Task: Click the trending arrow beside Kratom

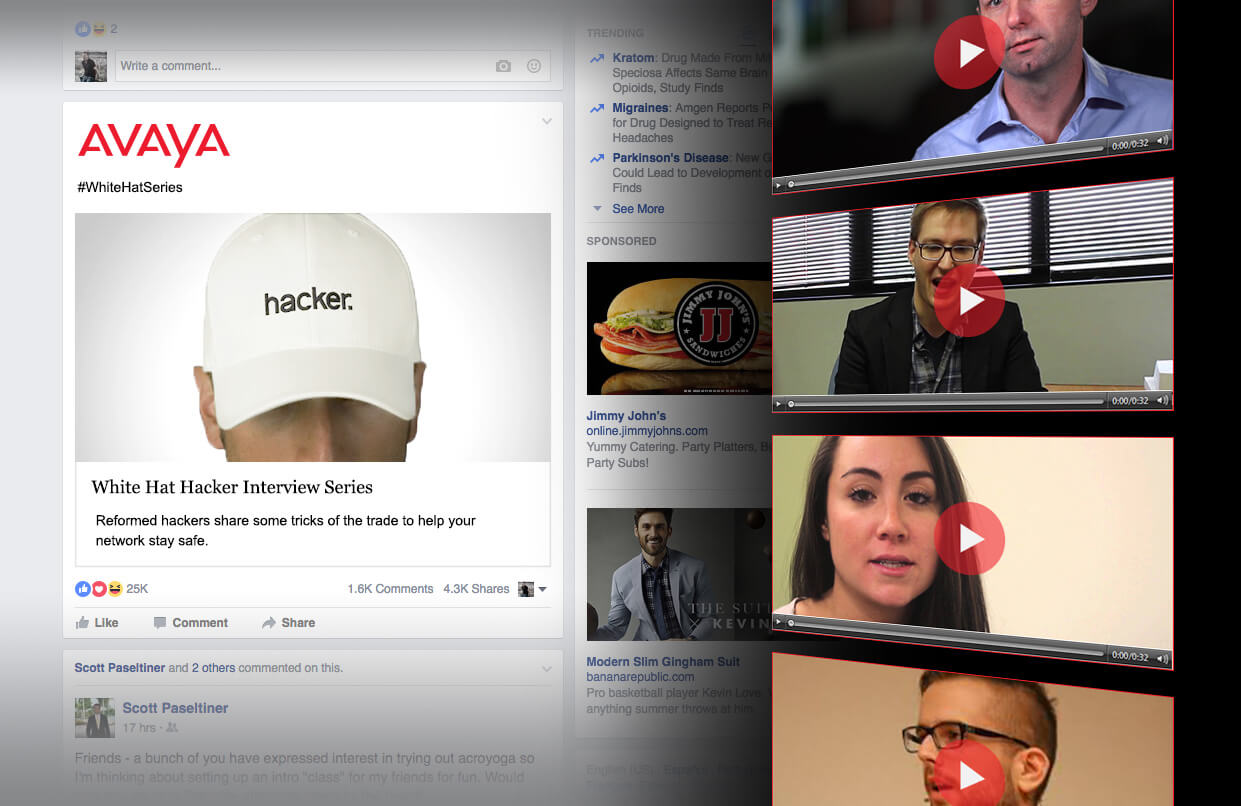Action: [597, 57]
